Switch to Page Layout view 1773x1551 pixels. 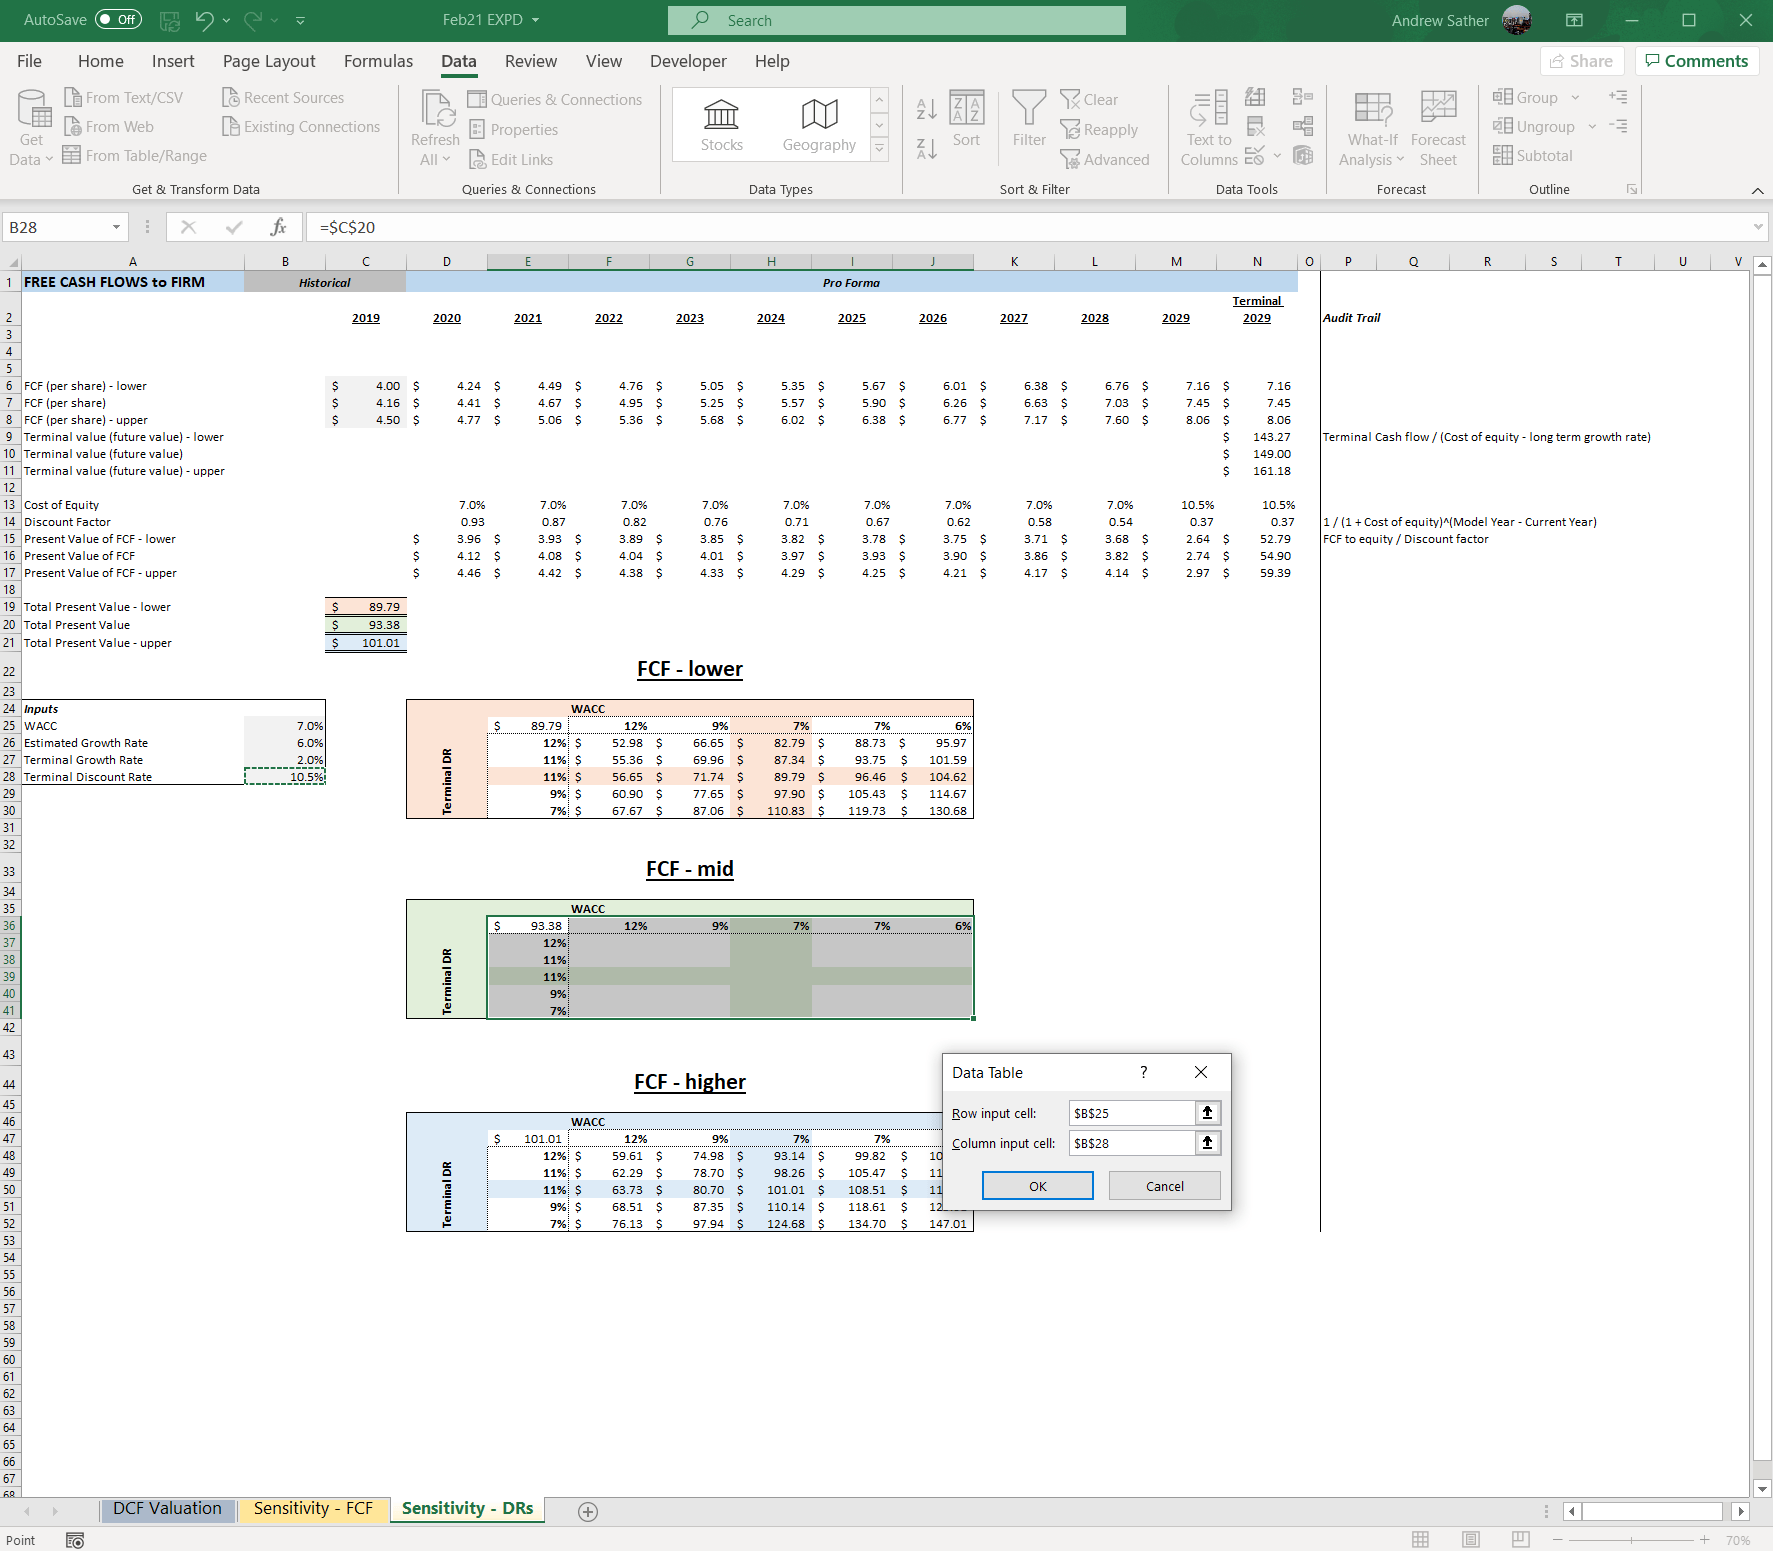tap(1470, 1540)
